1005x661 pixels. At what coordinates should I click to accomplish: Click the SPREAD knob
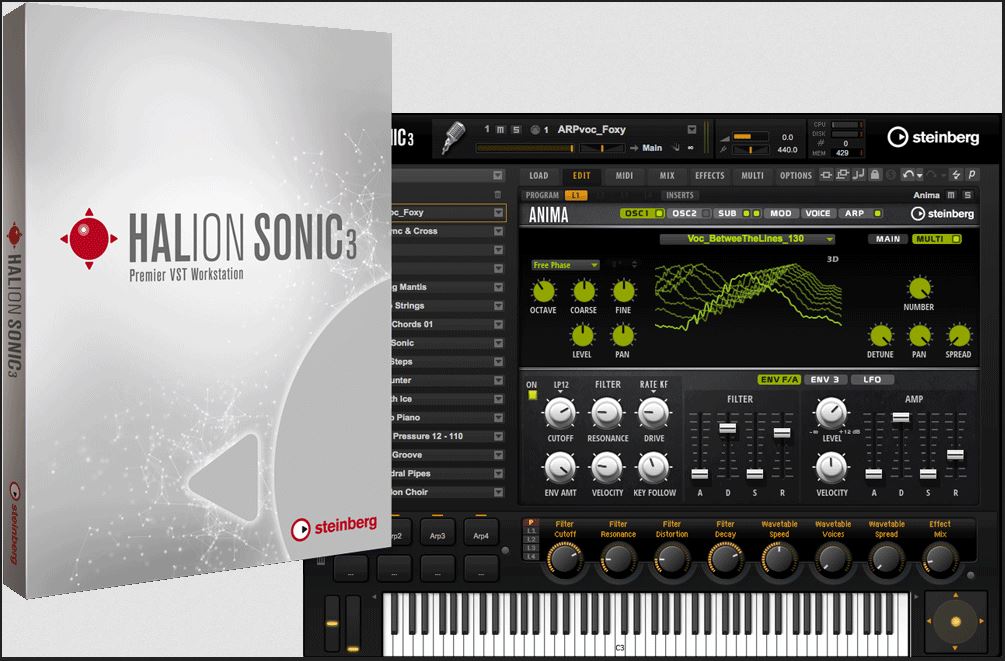pyautogui.click(x=959, y=336)
